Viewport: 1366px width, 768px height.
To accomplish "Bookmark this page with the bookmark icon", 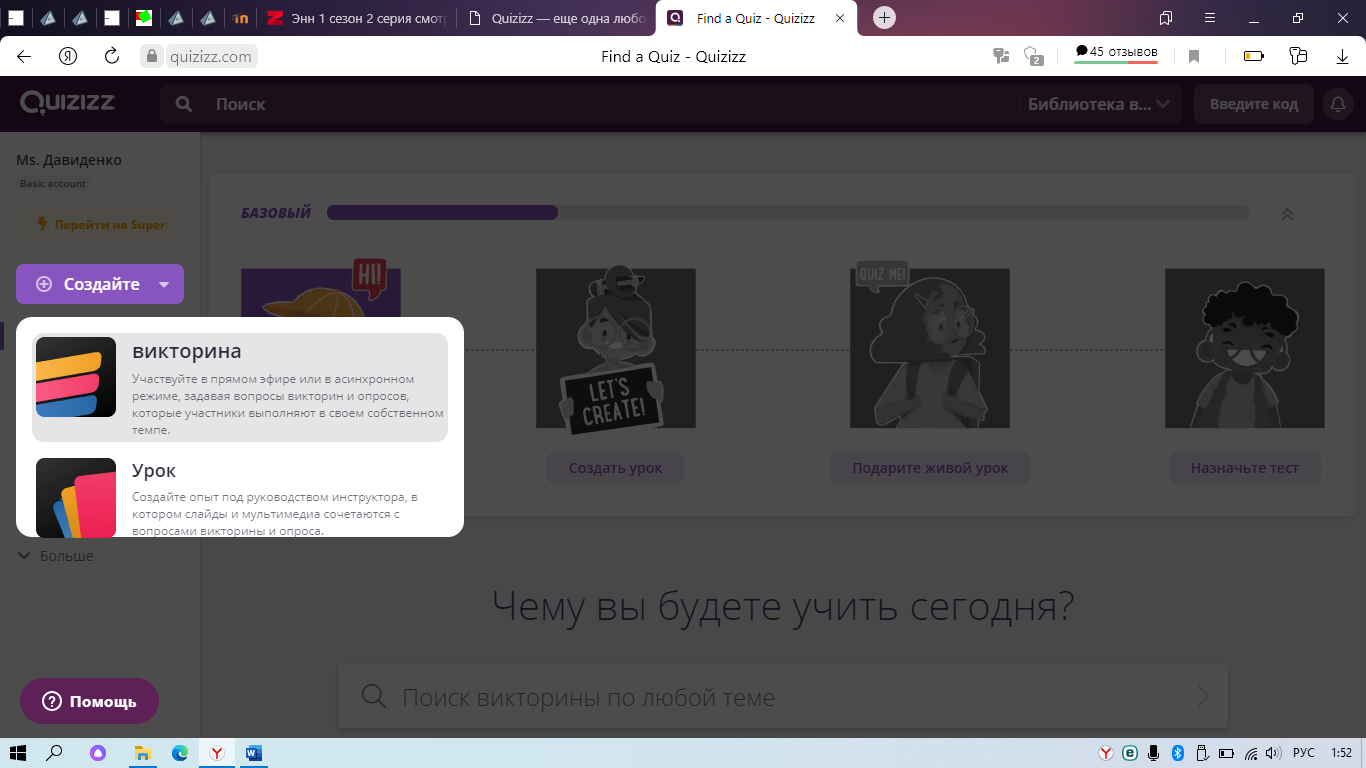I will [x=1194, y=57].
